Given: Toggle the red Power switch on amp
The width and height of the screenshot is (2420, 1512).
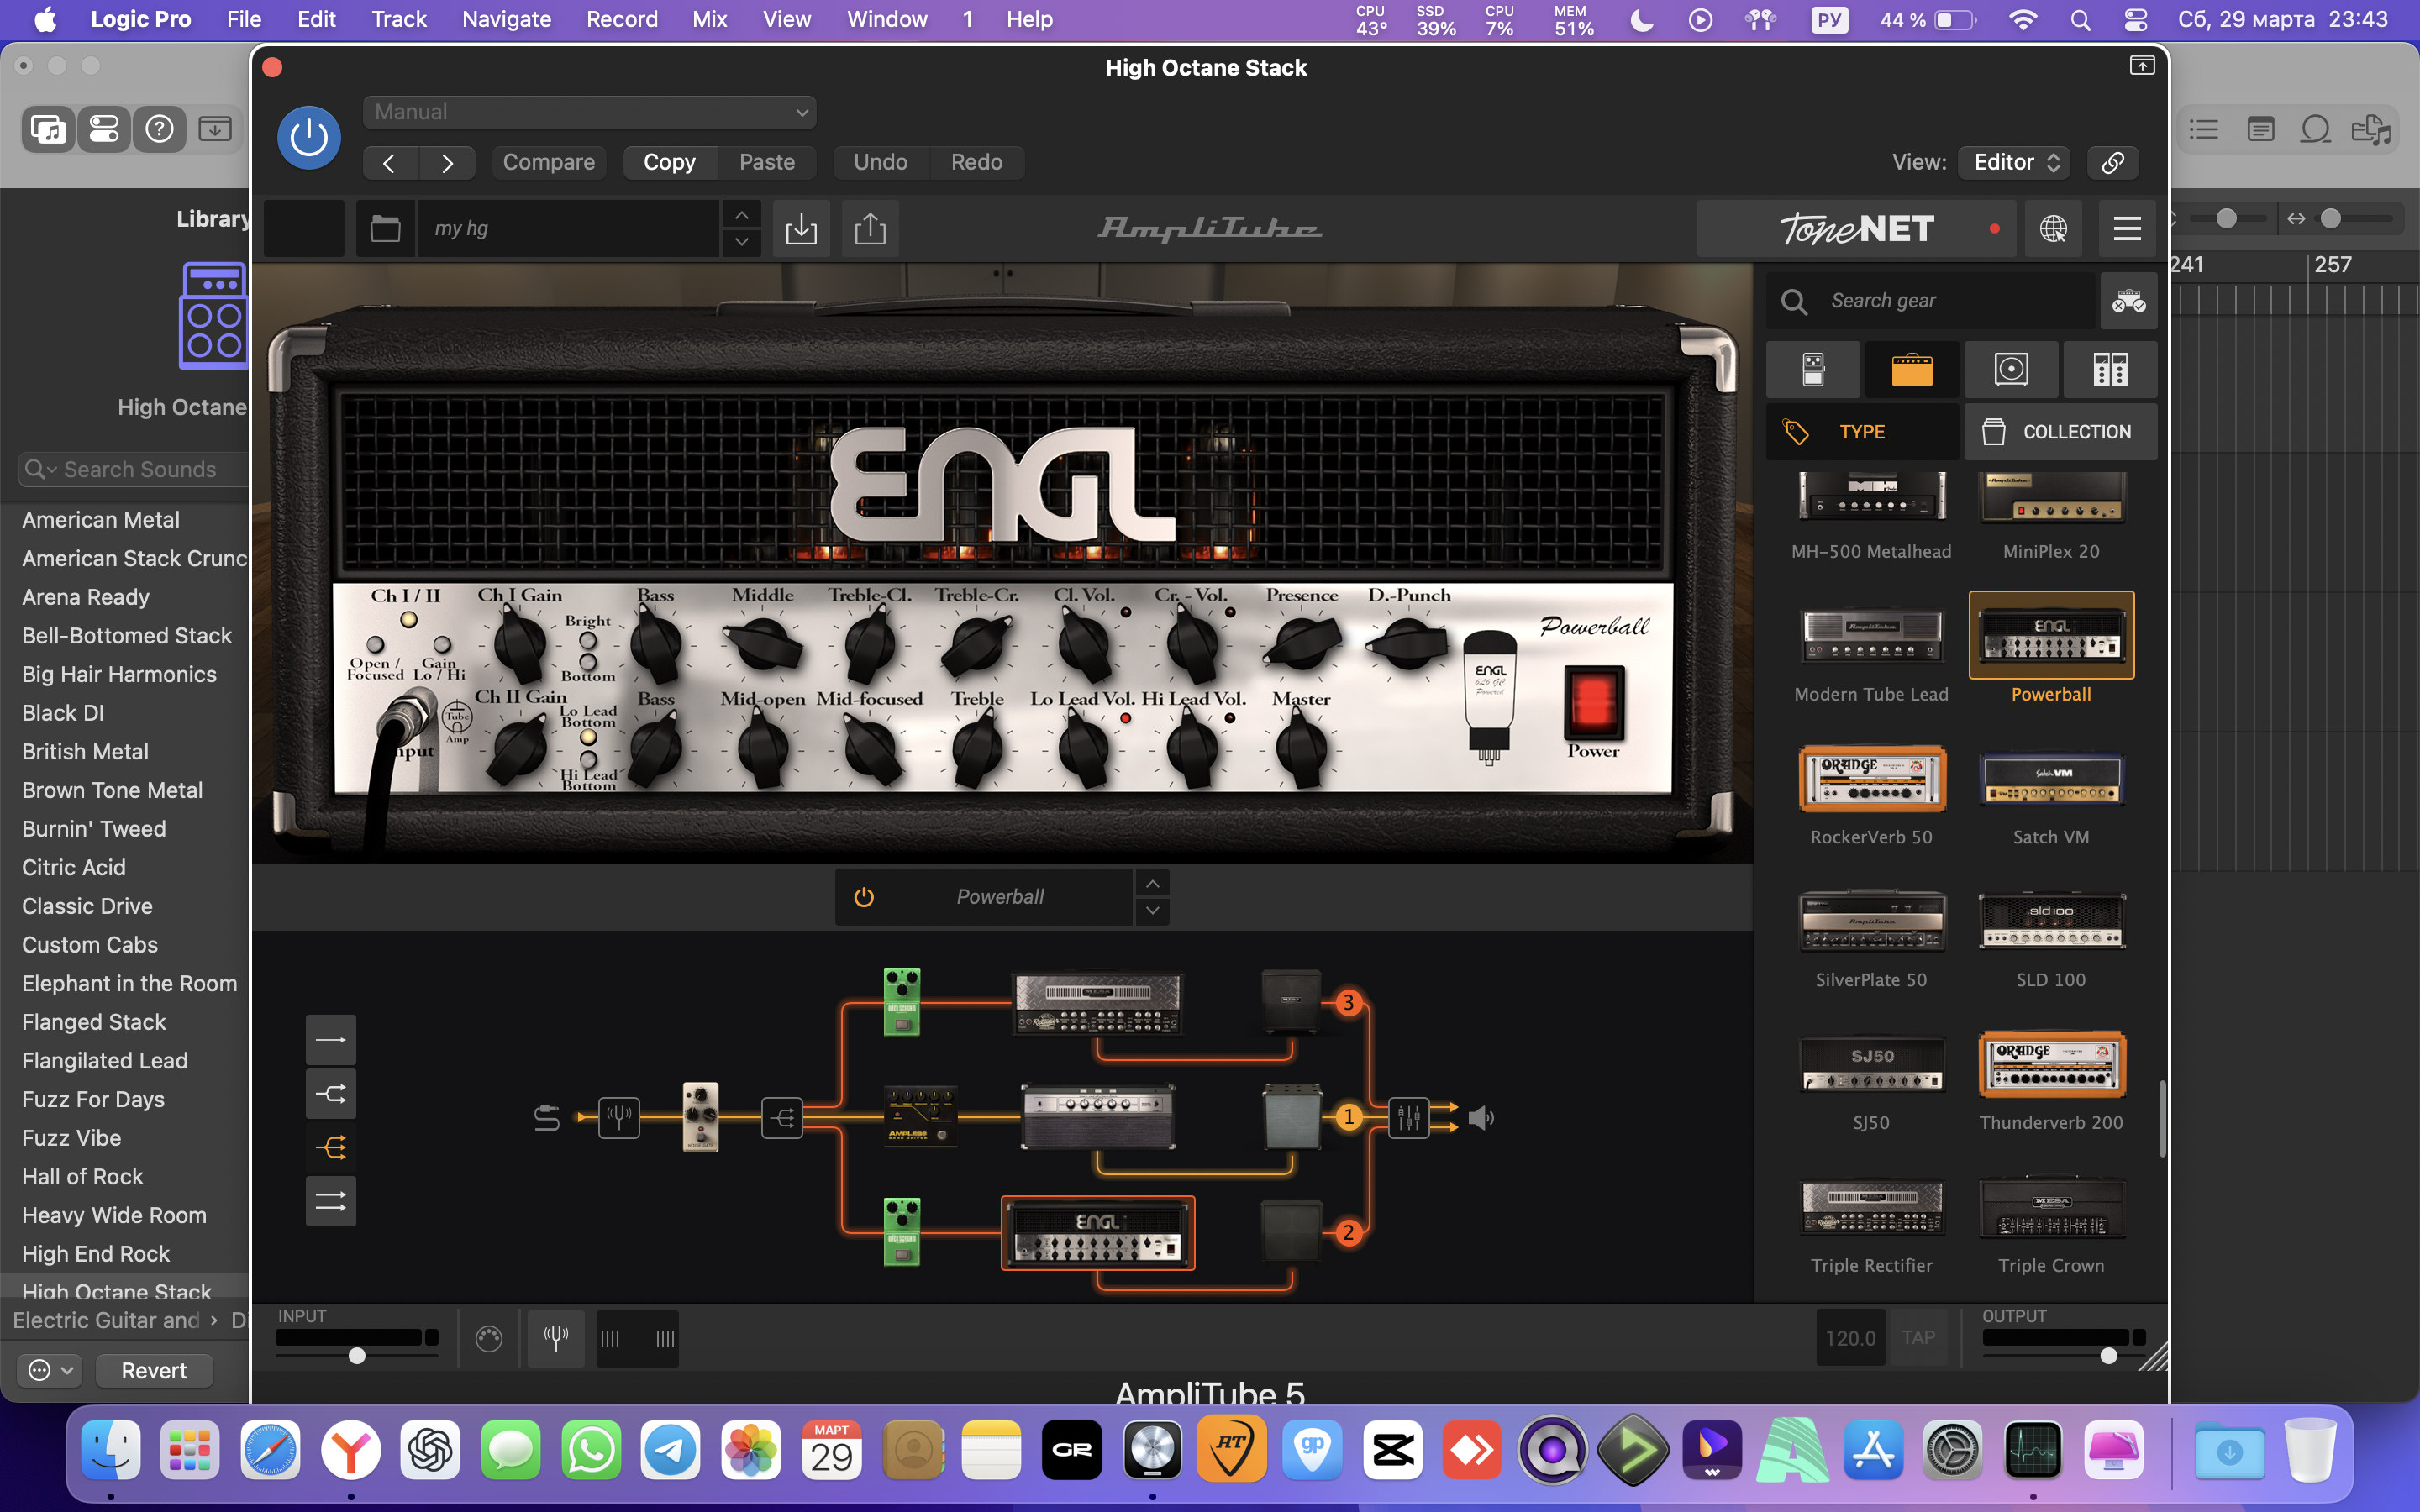Looking at the screenshot, I should pos(1593,701).
